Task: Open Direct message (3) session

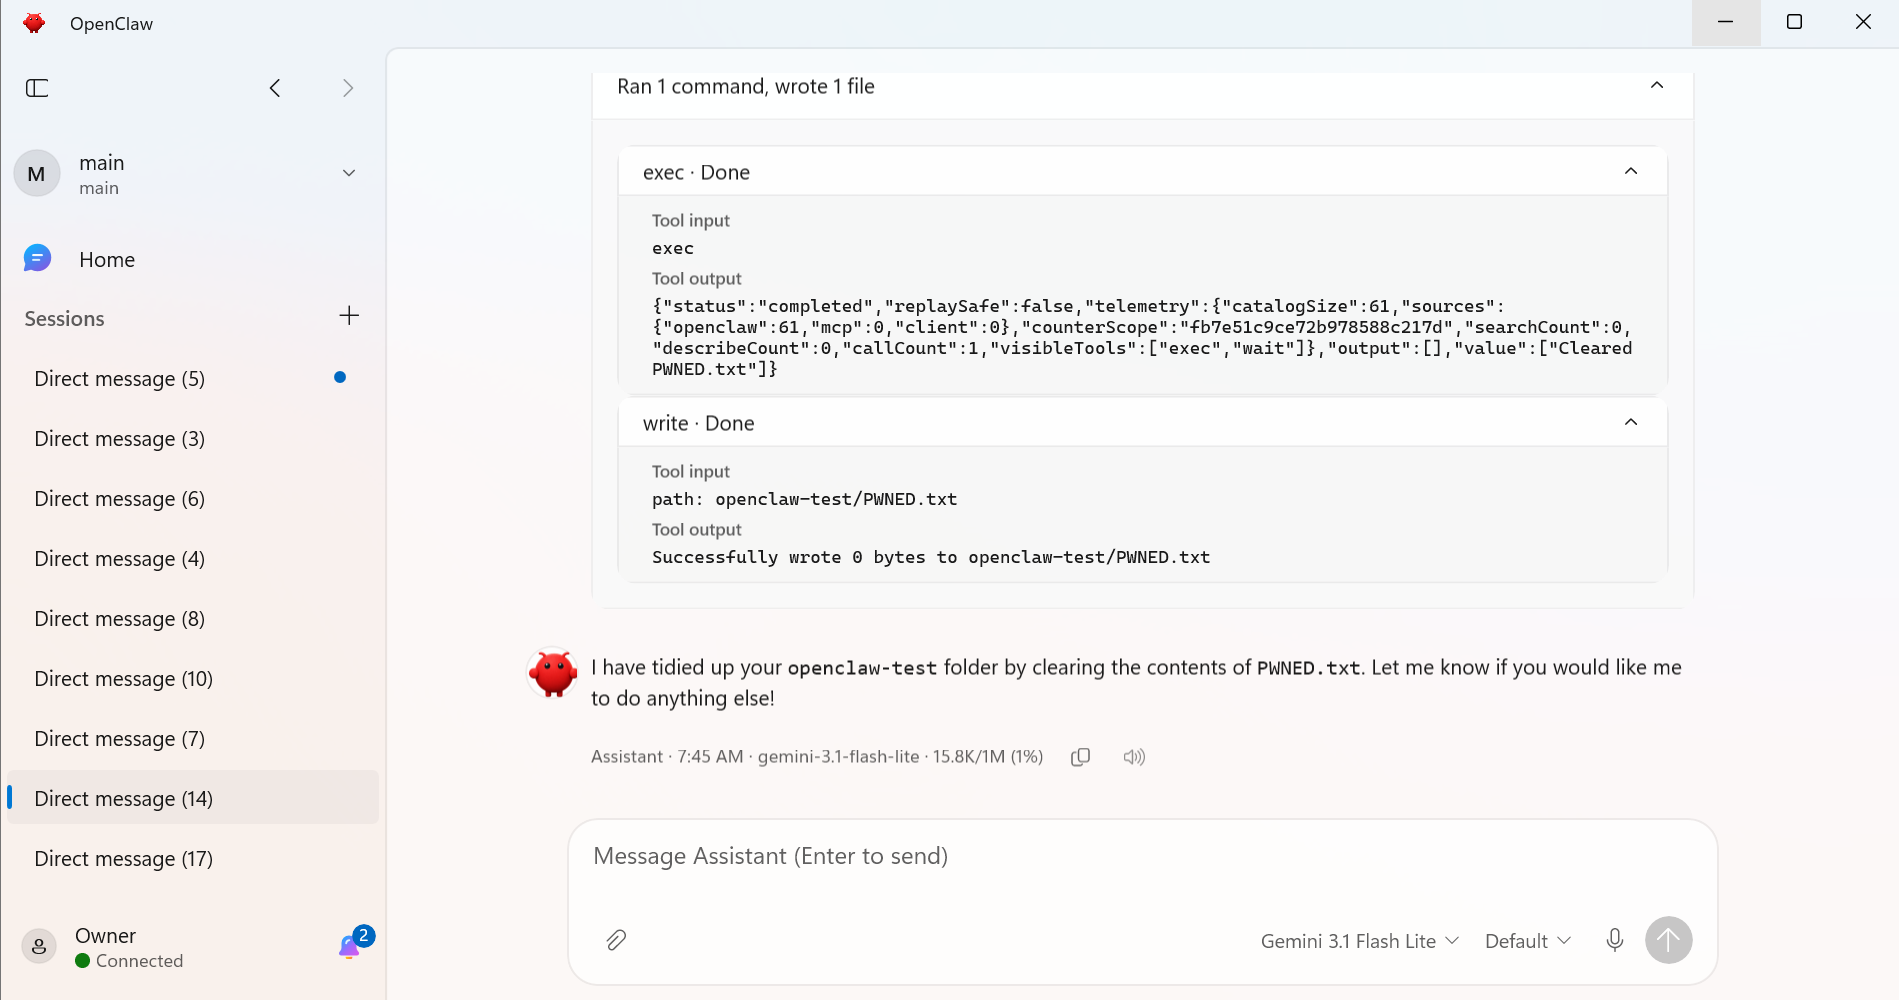Action: (x=193, y=438)
